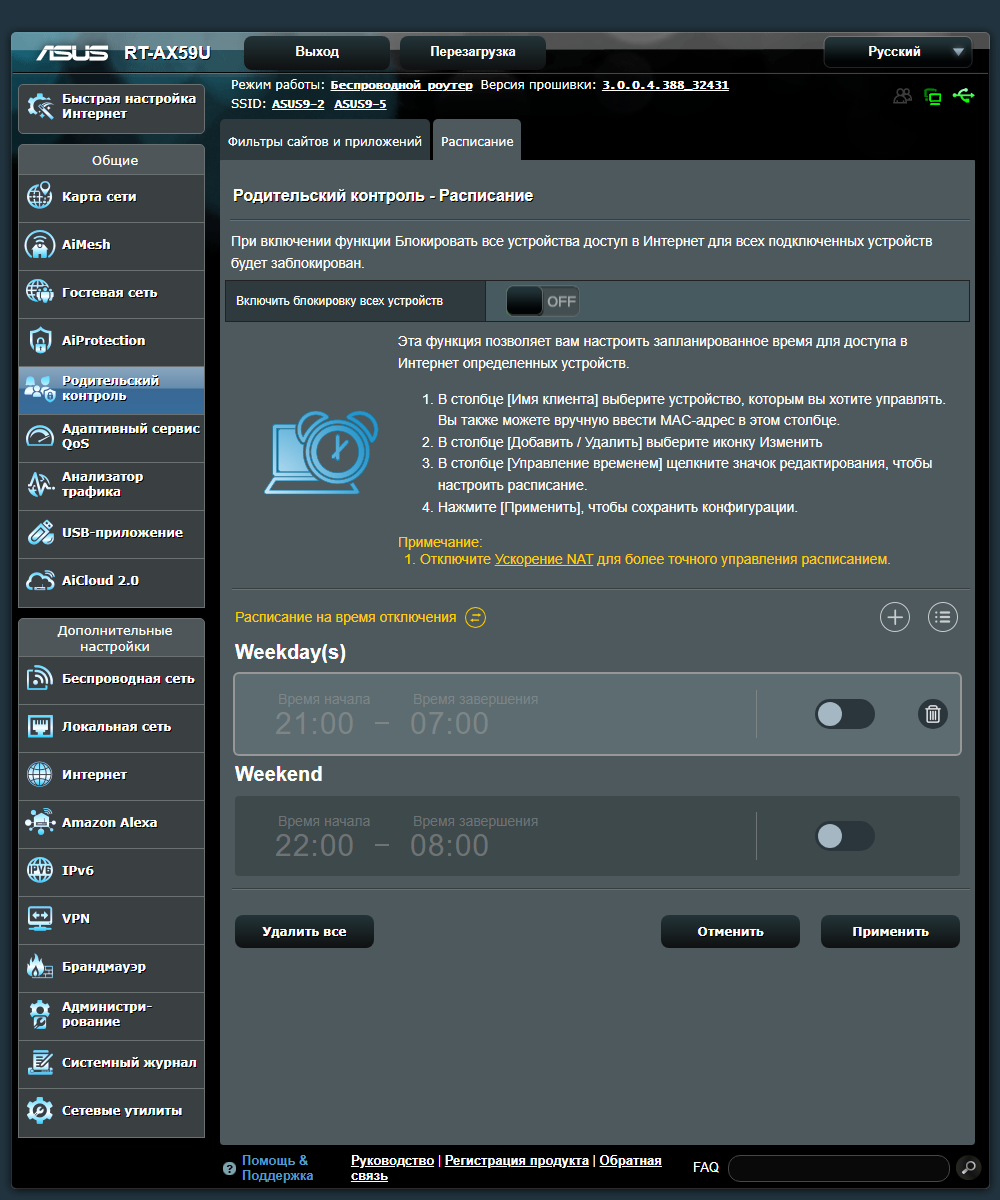Click the switch mode icon beside Расписание на время отключения
Screen dimensions: 1000x1200
click(476, 617)
